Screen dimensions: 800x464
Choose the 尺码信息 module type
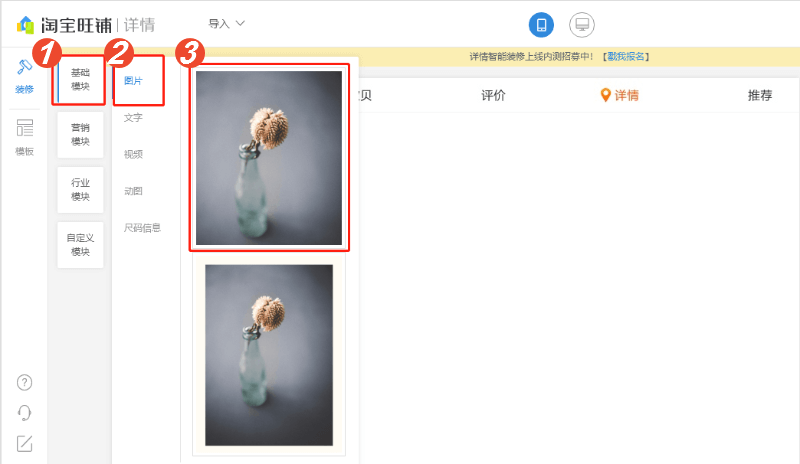pos(142,228)
